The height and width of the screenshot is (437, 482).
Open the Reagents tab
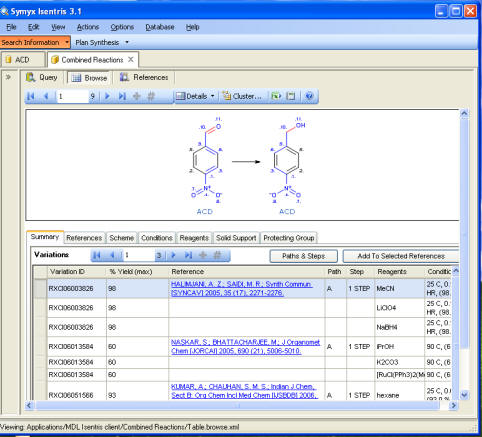point(194,238)
